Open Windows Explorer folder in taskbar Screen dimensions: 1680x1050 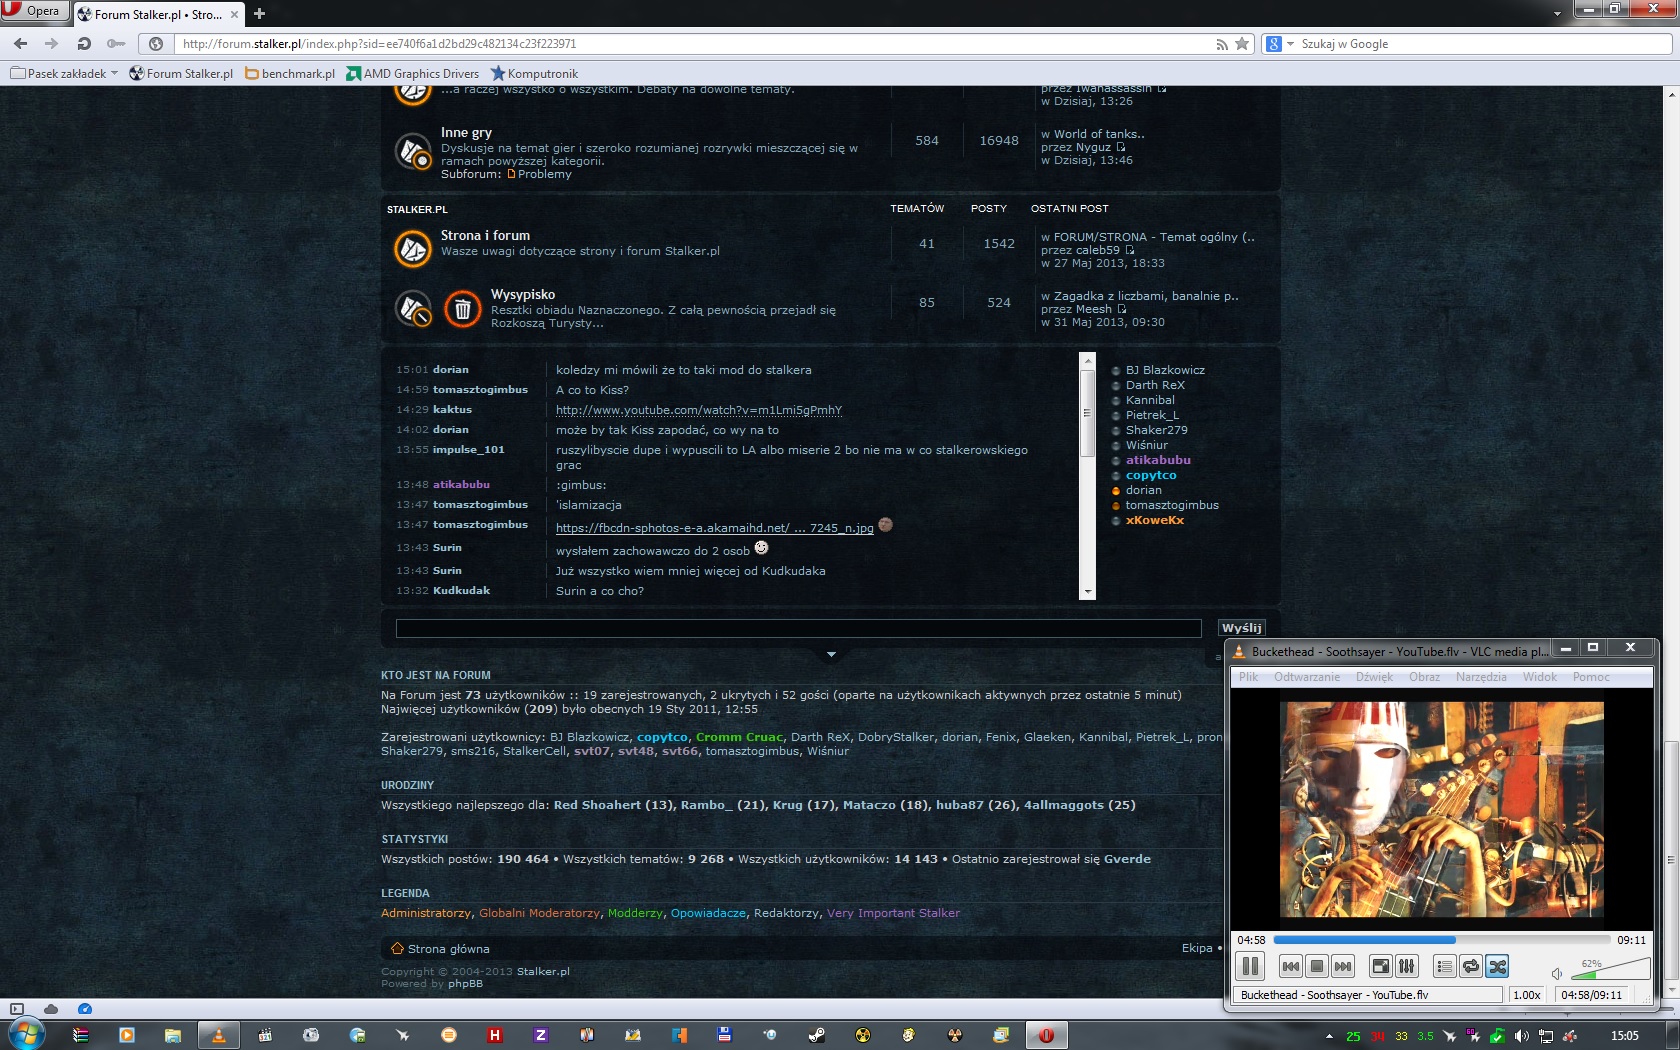click(x=173, y=1035)
